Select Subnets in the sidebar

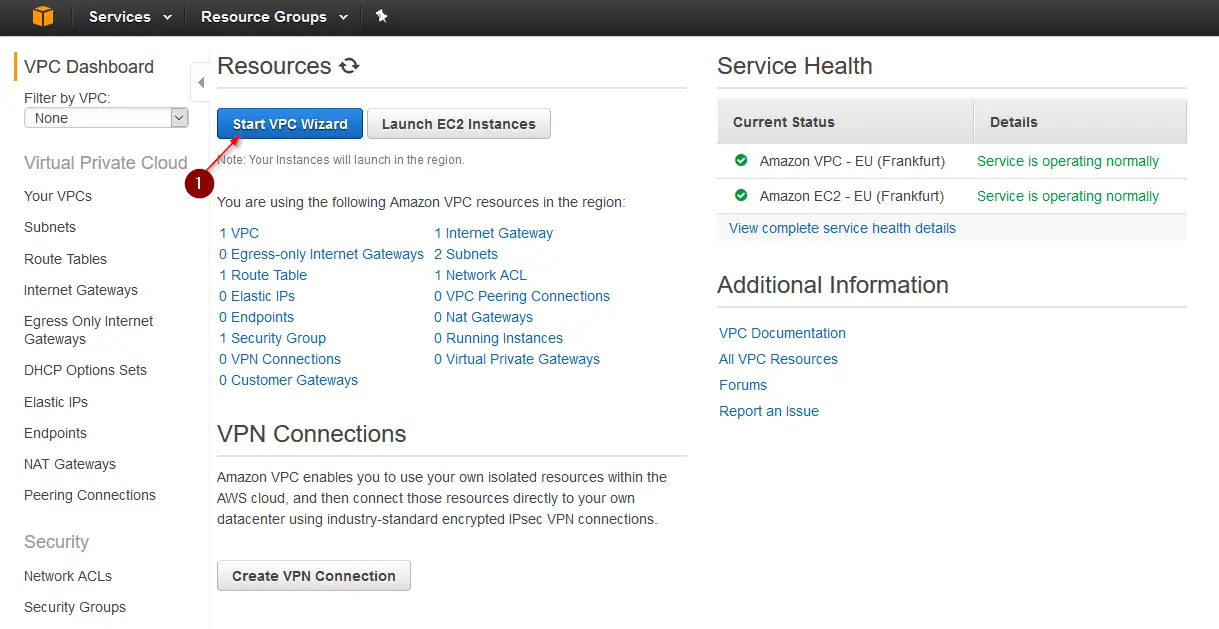pyautogui.click(x=50, y=227)
